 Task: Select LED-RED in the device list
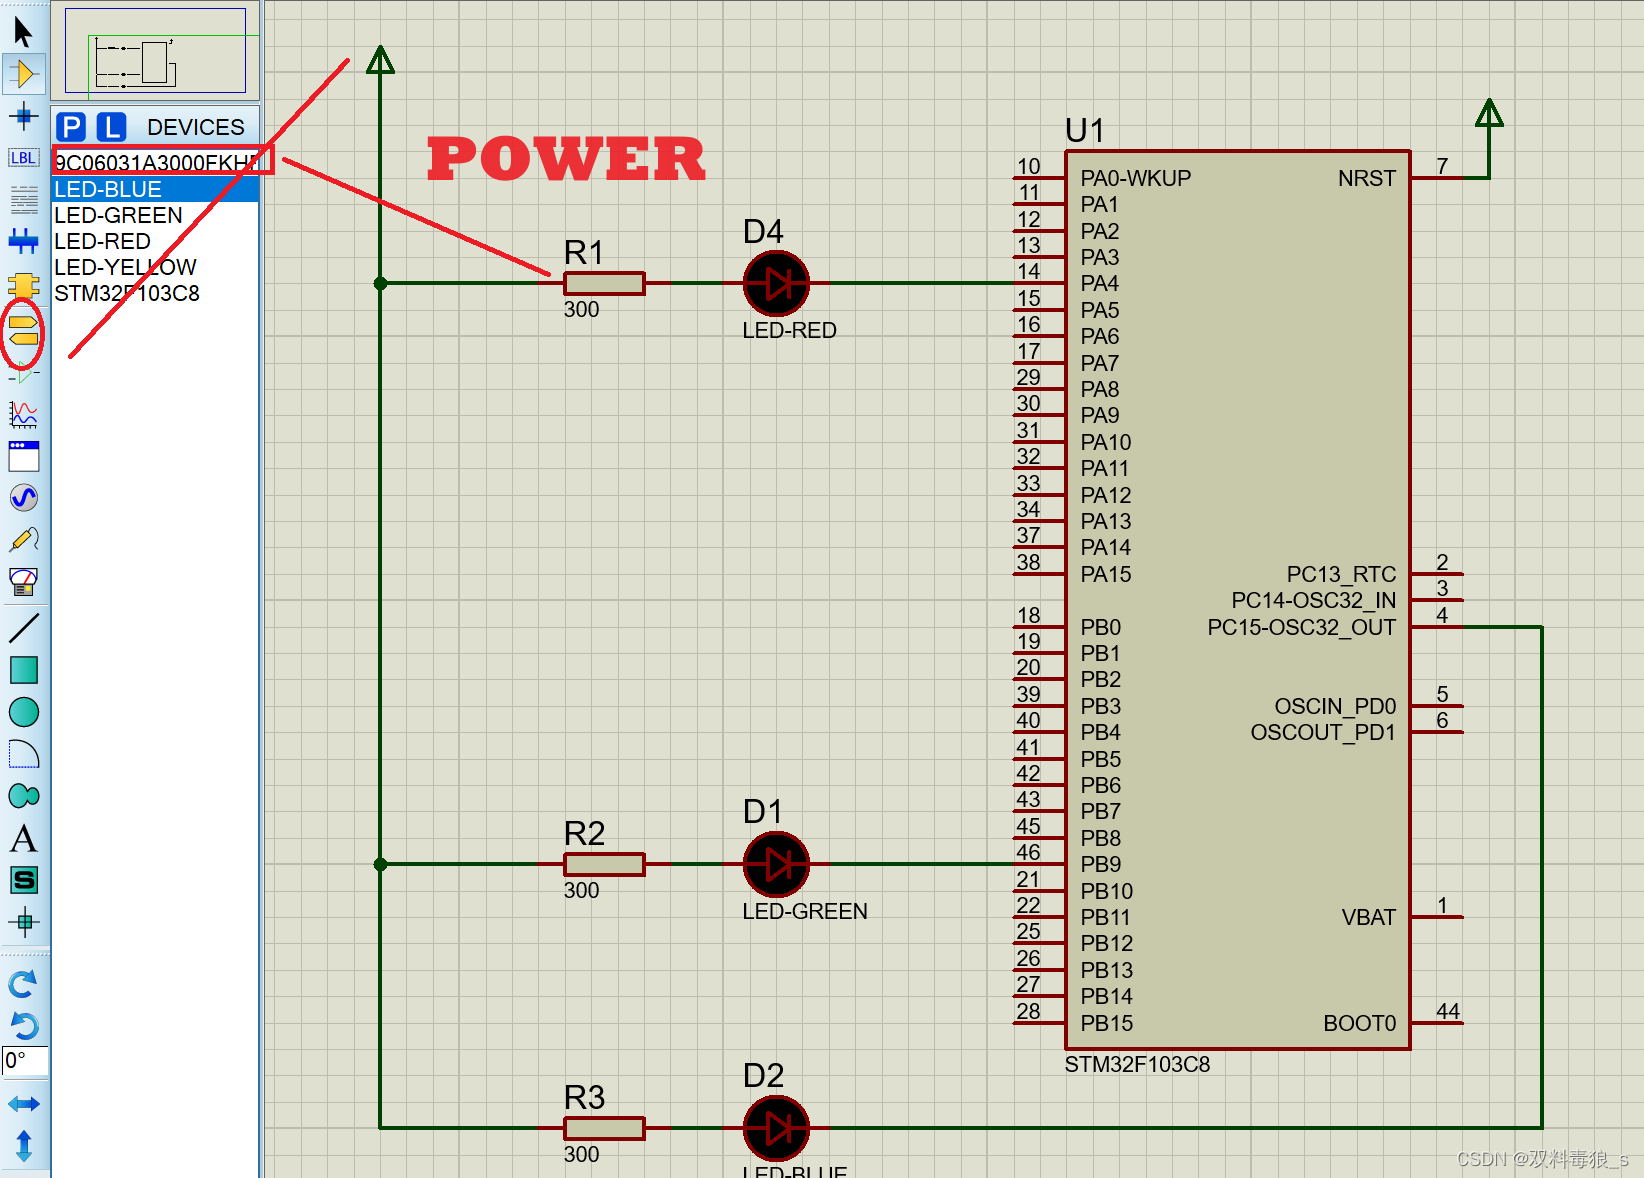155,241
